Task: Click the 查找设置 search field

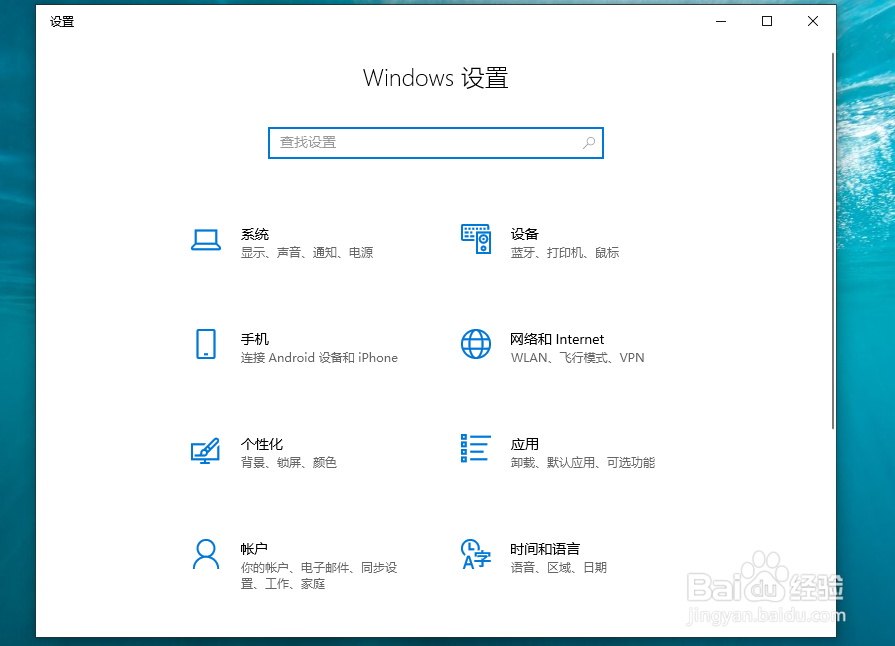Action: click(436, 143)
